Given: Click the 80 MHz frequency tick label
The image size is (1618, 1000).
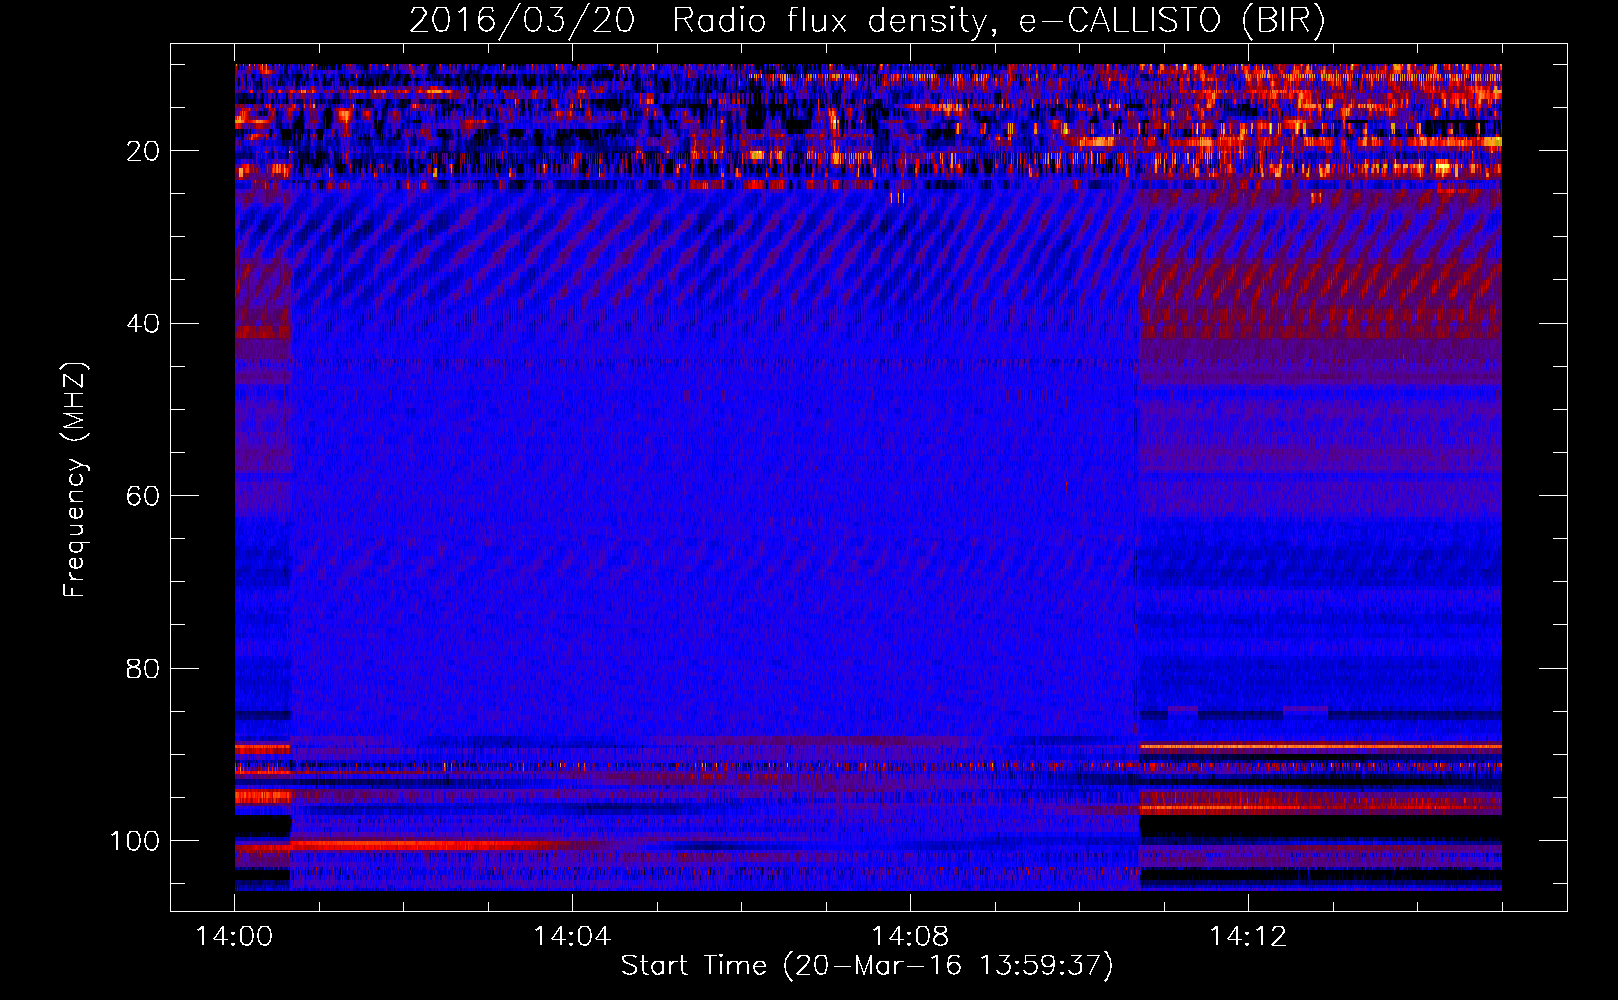Looking at the screenshot, I should pos(143,669).
